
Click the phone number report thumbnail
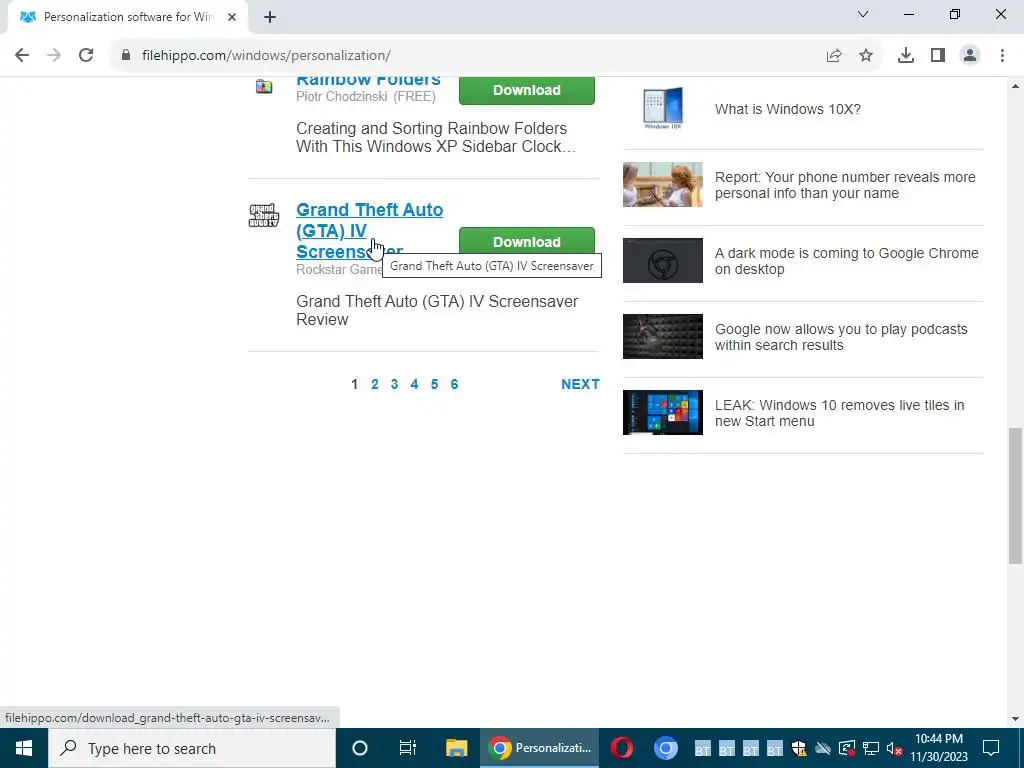[662, 184]
